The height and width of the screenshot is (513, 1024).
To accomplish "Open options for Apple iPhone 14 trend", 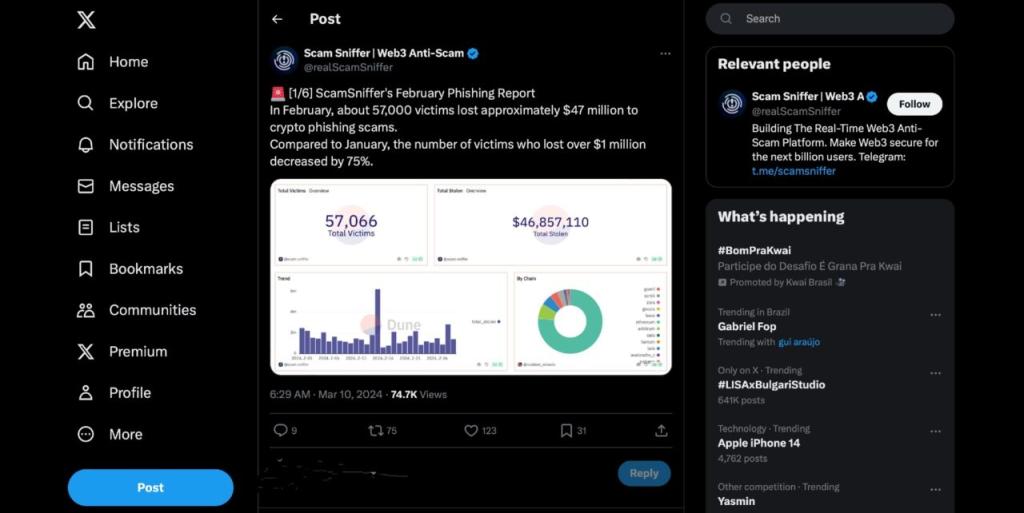I will click(935, 431).
